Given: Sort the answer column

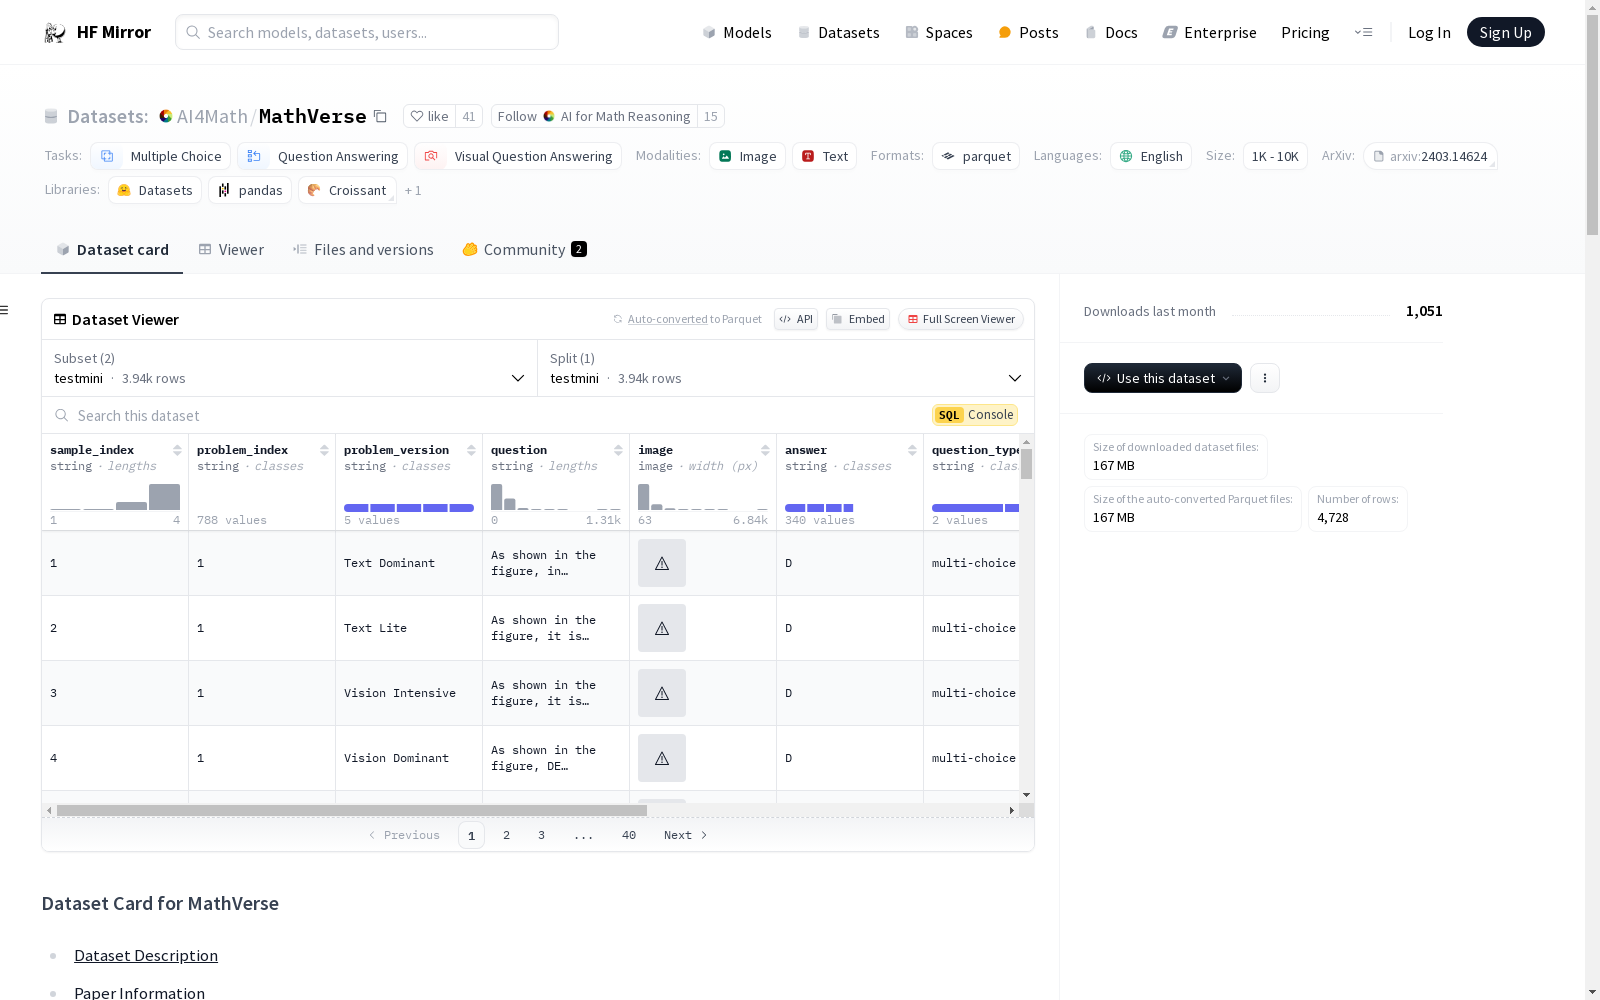Looking at the screenshot, I should 912,450.
